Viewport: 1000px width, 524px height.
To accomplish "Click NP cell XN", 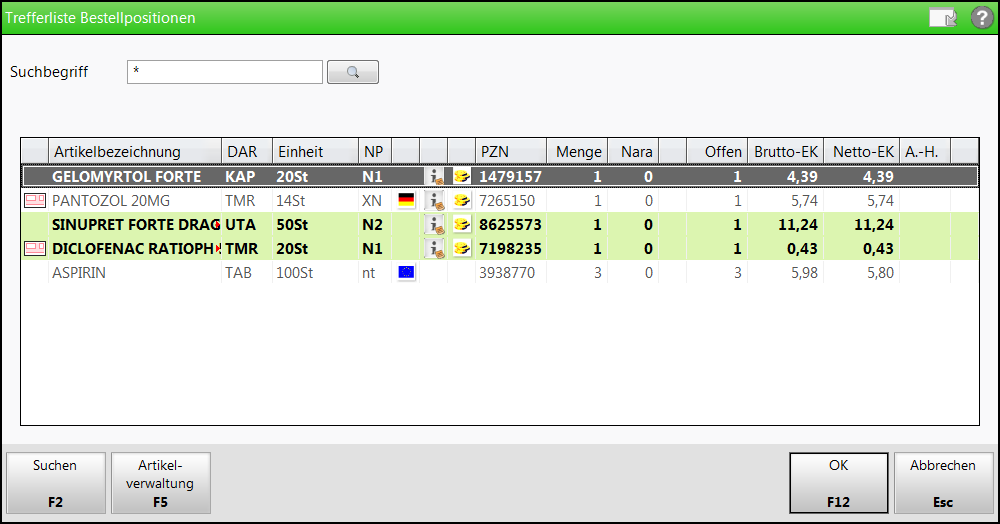I will 372,201.
